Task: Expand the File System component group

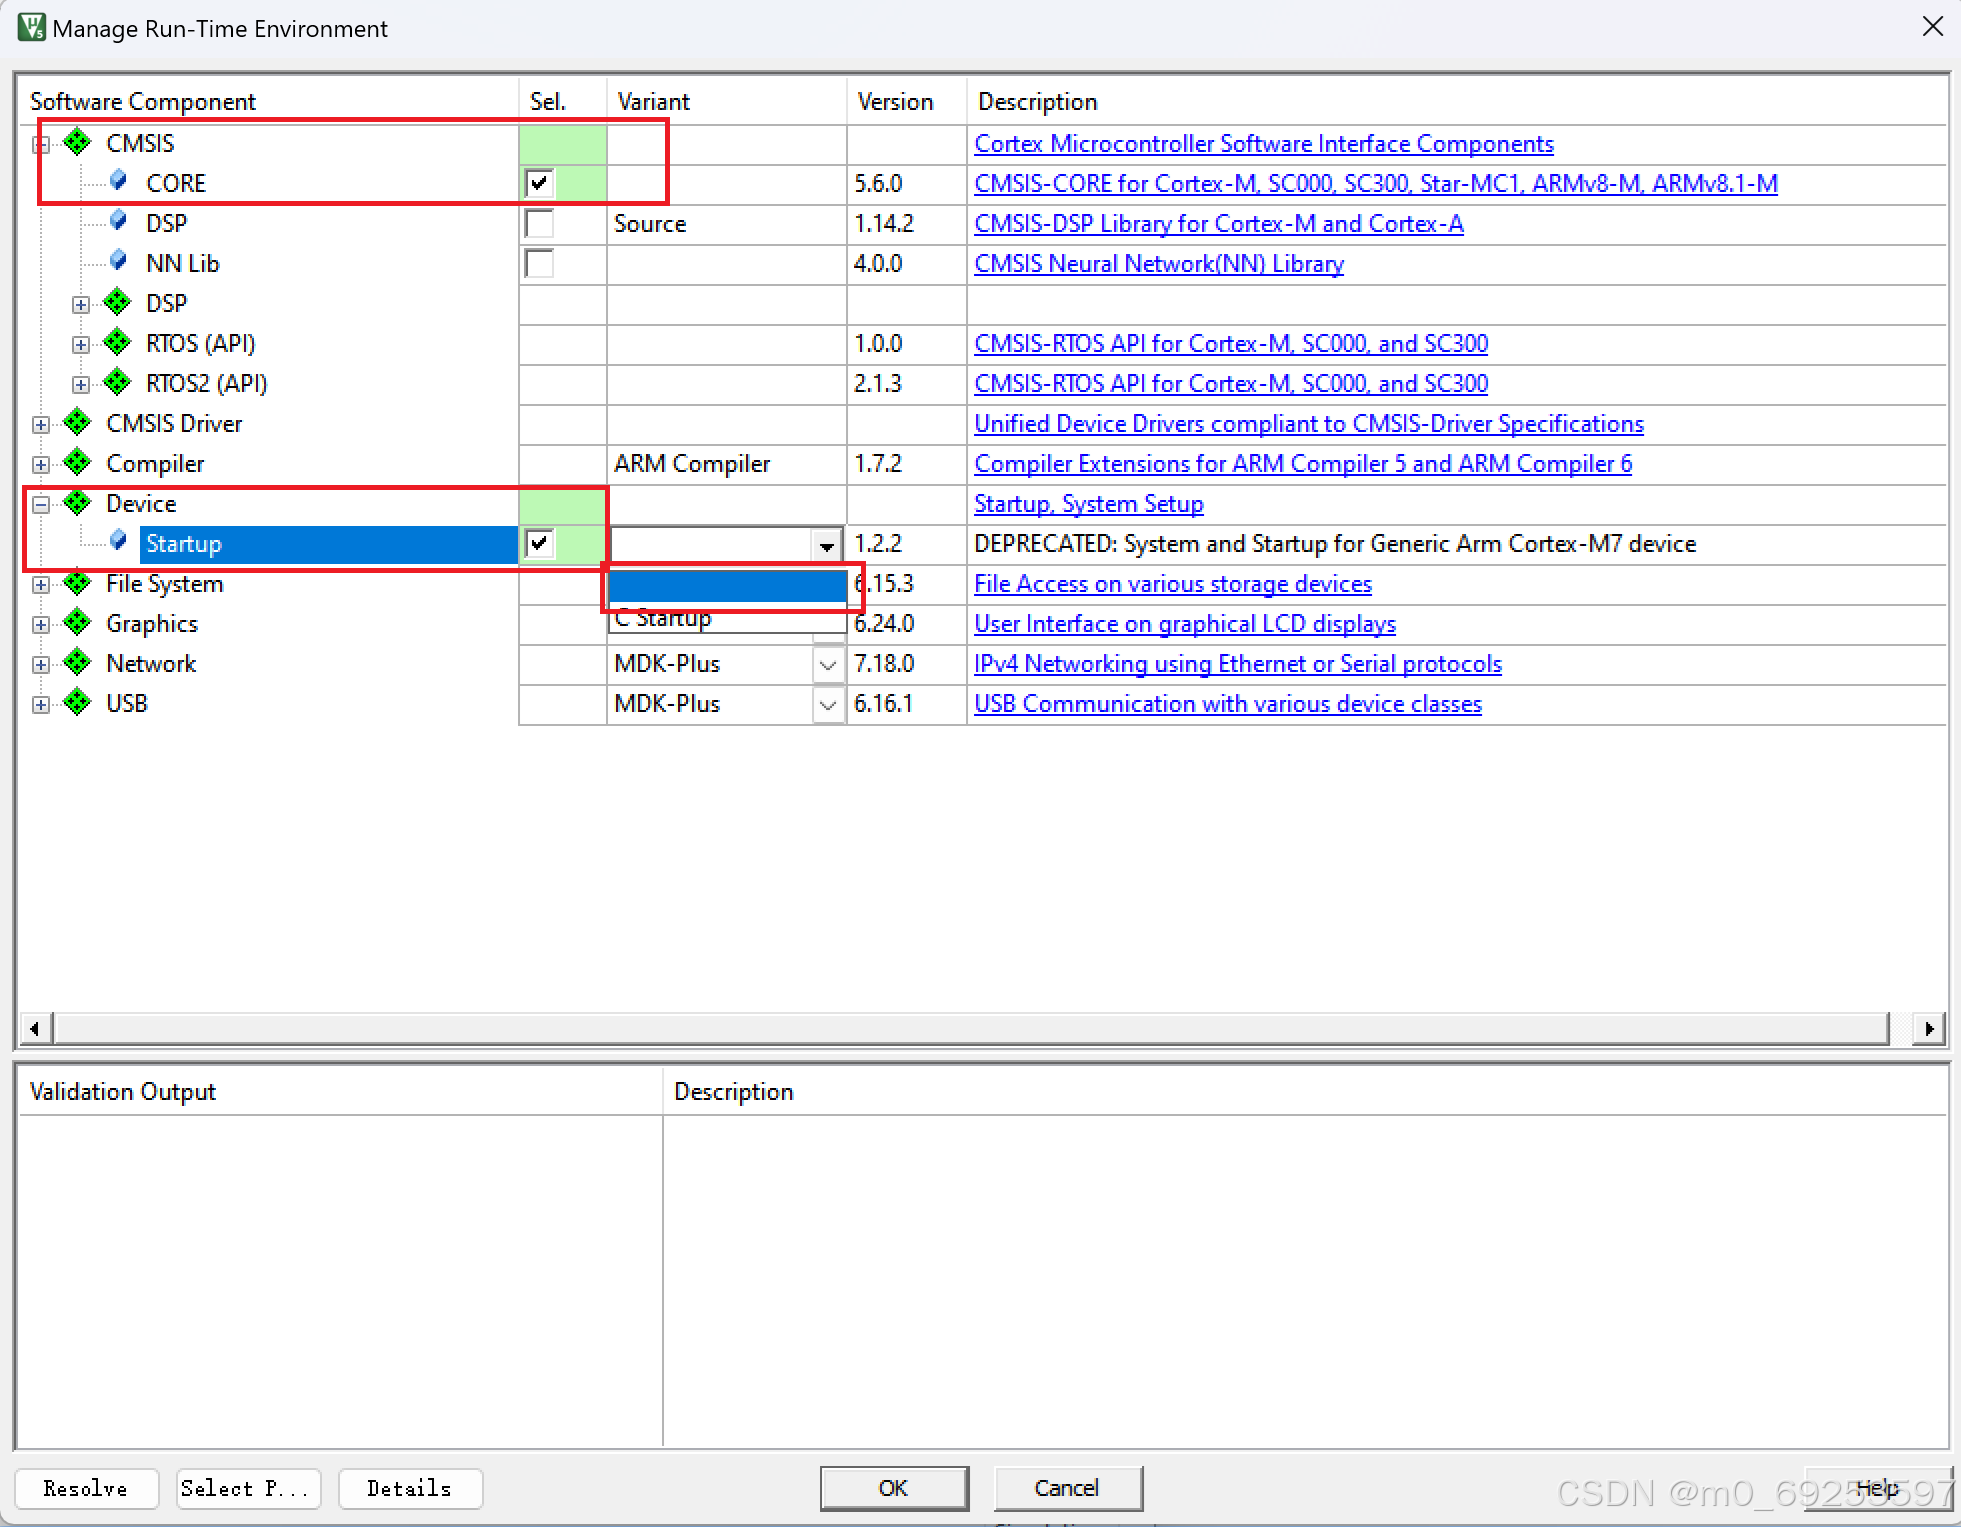Action: [41, 584]
